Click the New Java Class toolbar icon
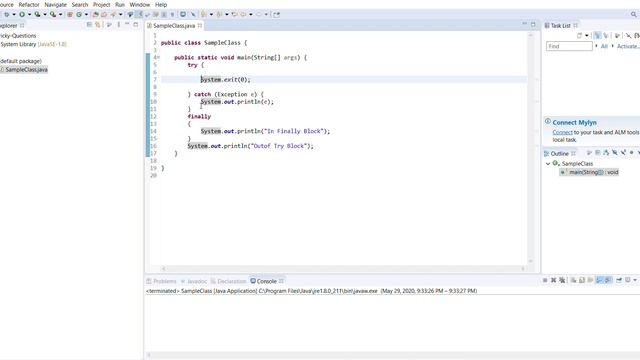The height and width of the screenshot is (360, 640). [x=79, y=14]
